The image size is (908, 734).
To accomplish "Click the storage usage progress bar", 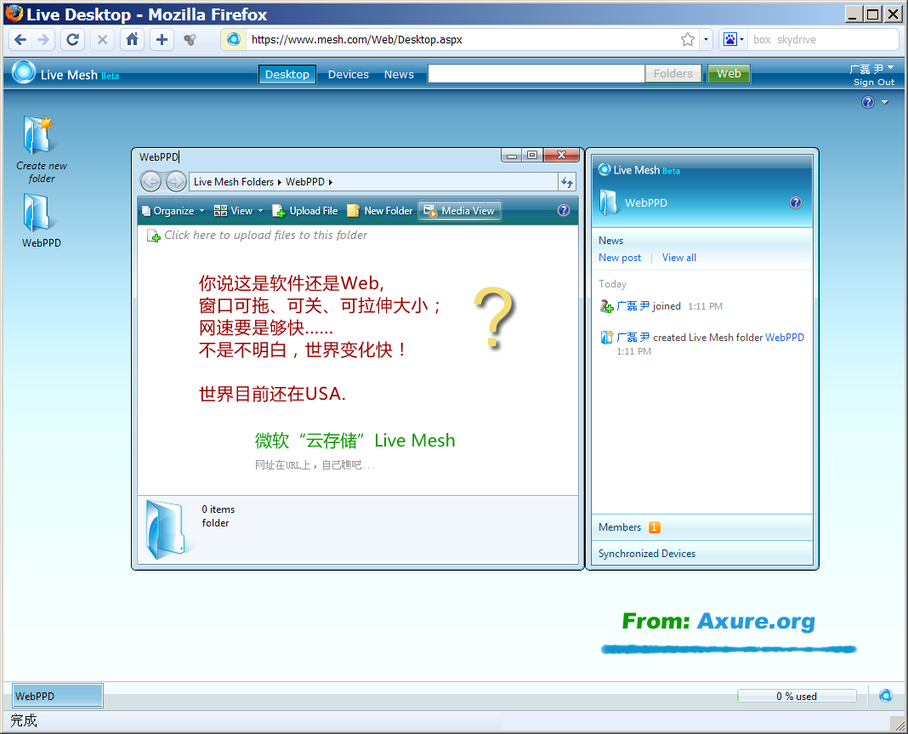I will 796,696.
